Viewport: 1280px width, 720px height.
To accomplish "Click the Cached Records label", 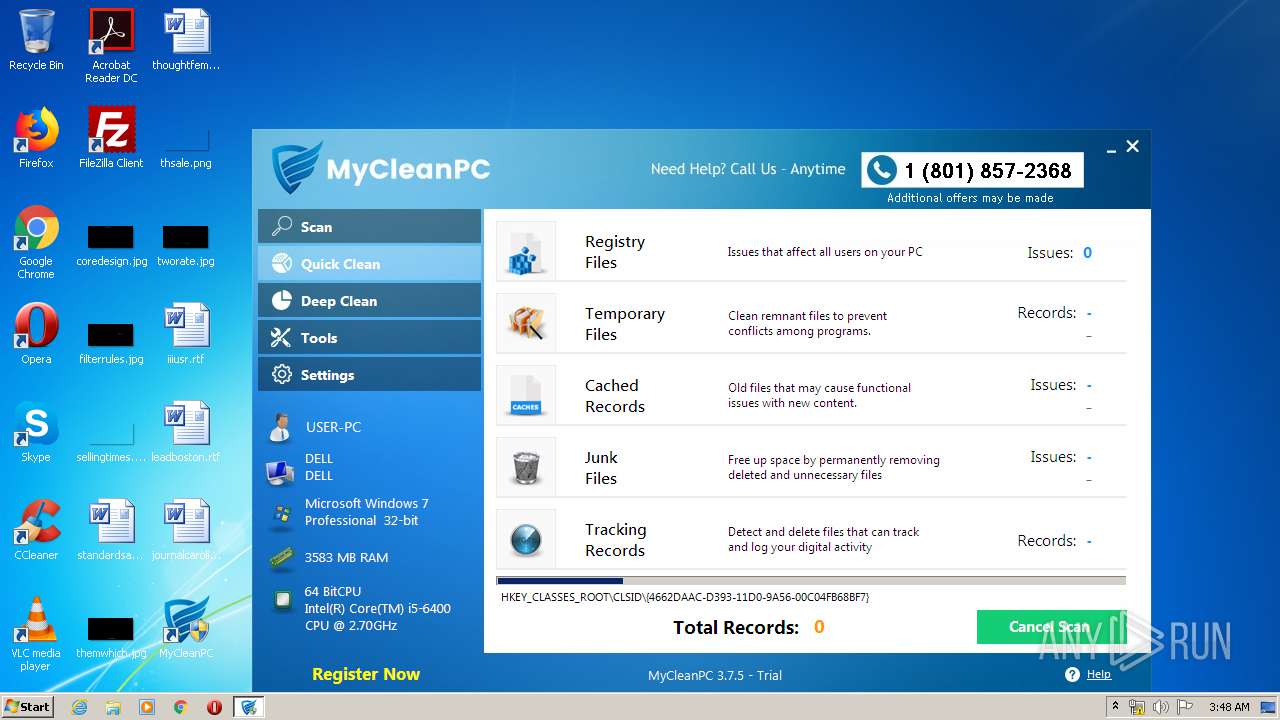I will coord(615,396).
